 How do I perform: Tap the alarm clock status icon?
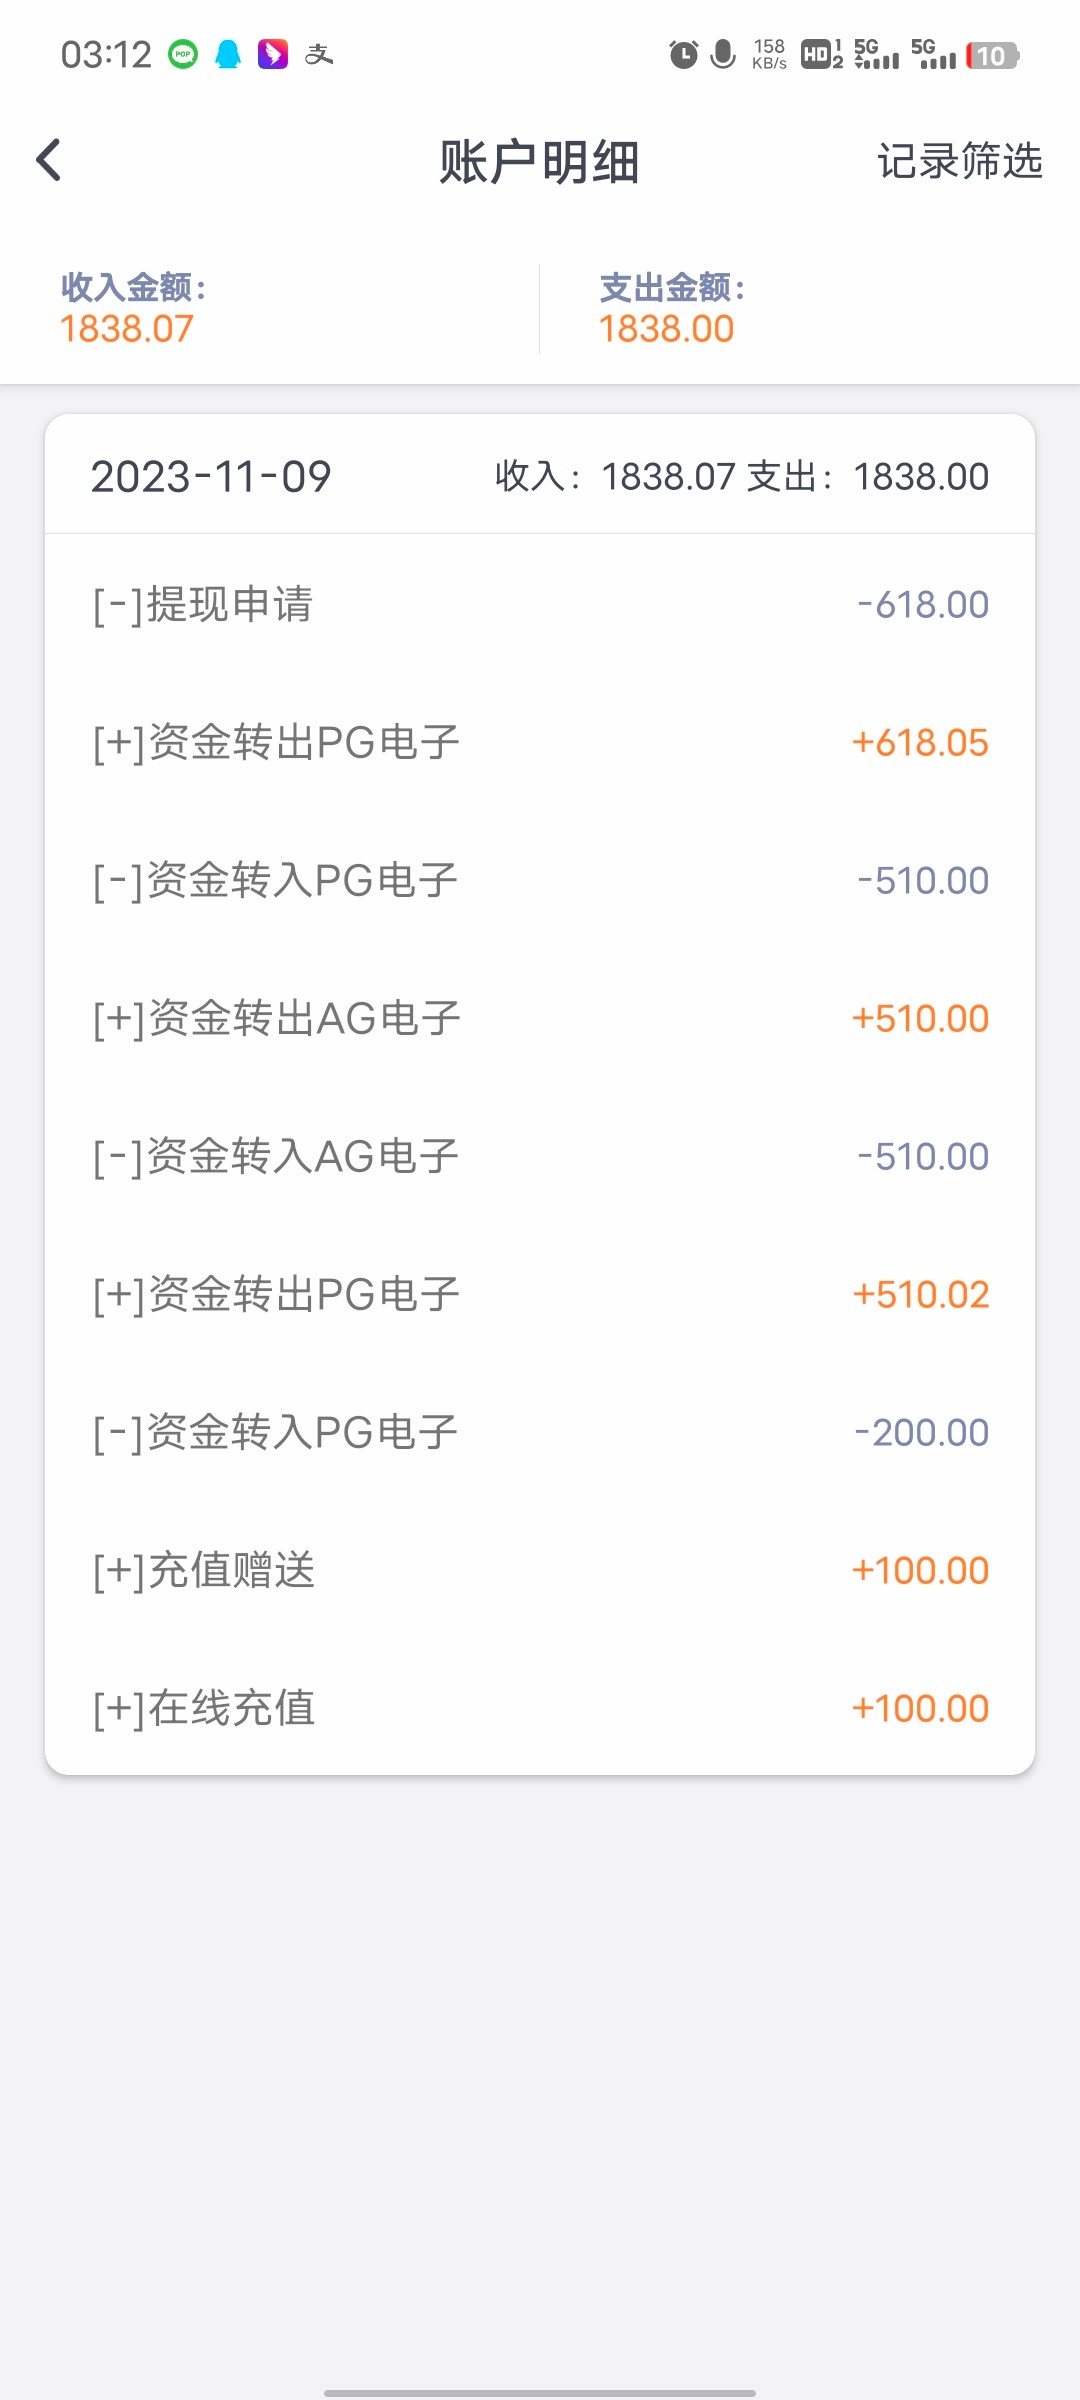[683, 54]
